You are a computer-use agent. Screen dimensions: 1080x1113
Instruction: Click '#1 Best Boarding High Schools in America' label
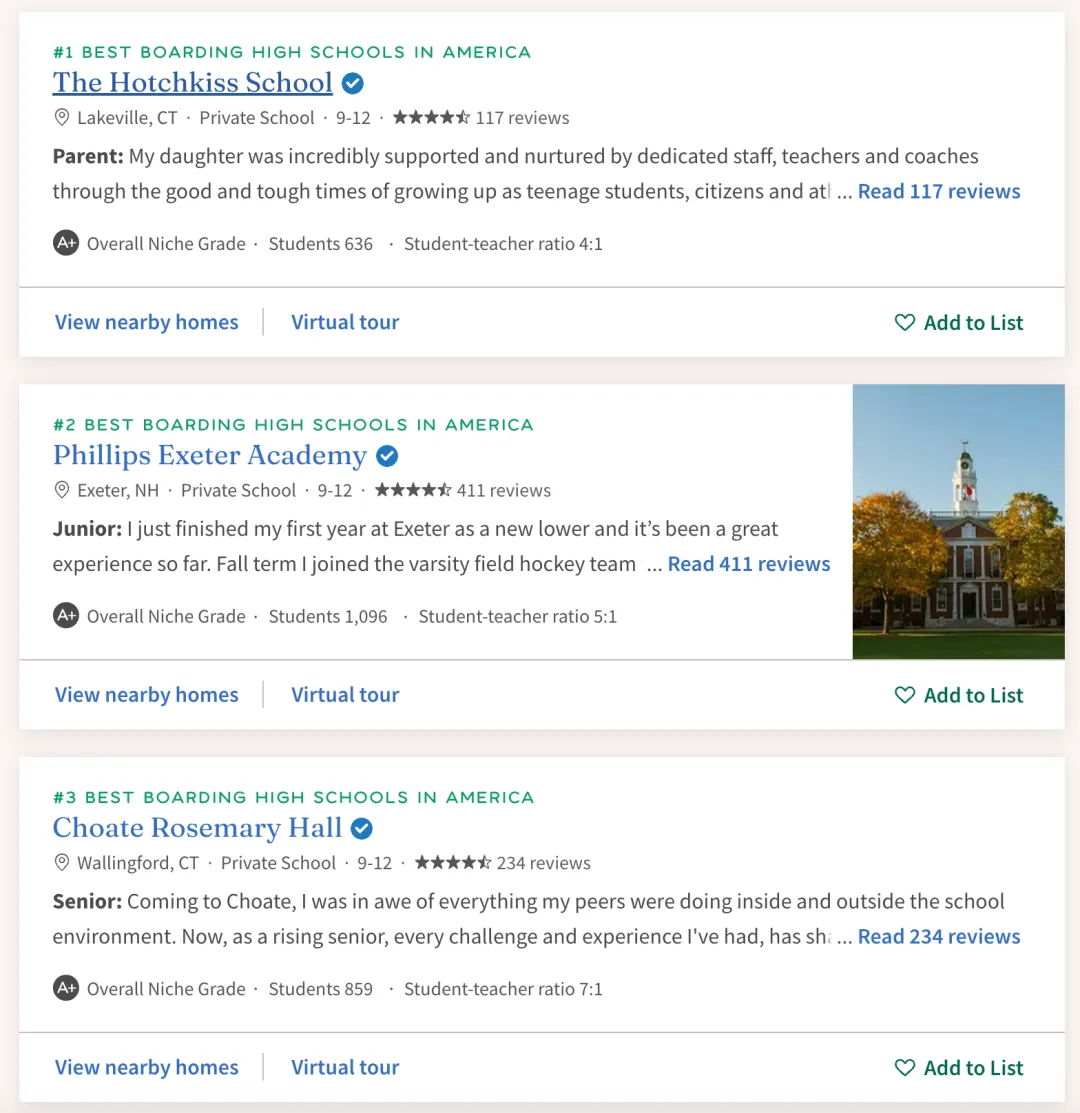(x=292, y=52)
